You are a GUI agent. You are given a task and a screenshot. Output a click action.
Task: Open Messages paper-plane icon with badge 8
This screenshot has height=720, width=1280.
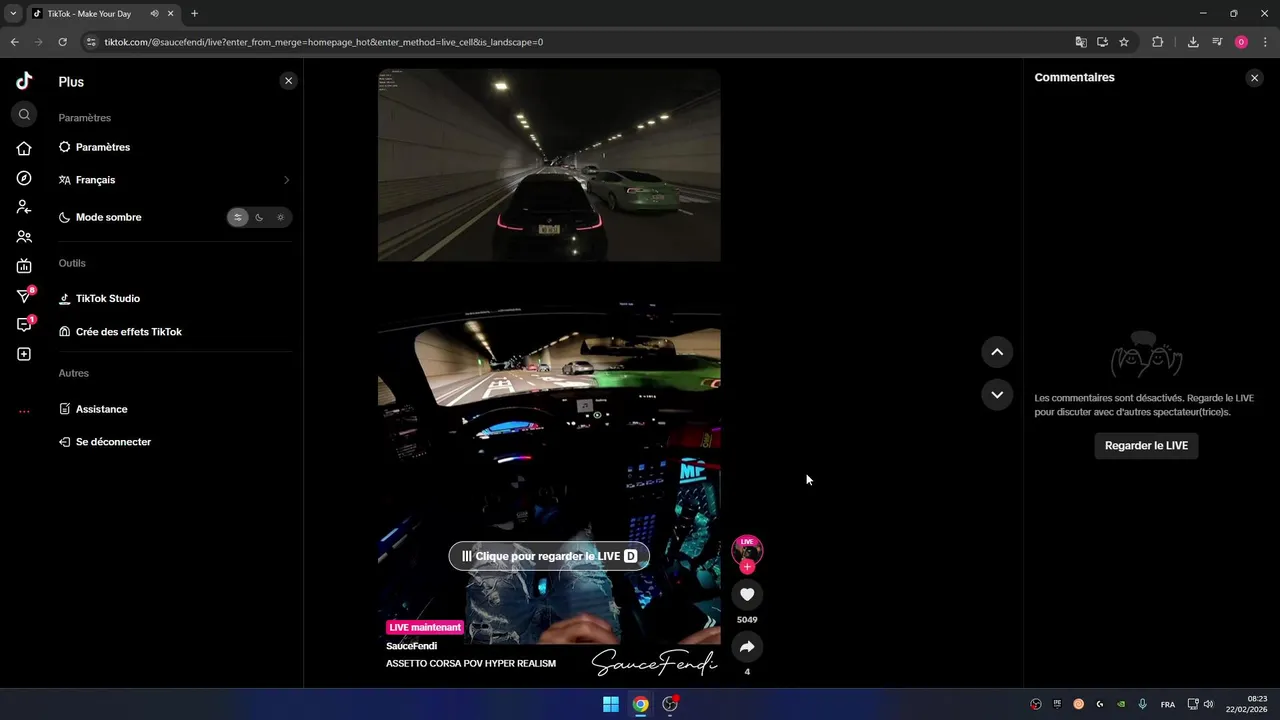[24, 296]
